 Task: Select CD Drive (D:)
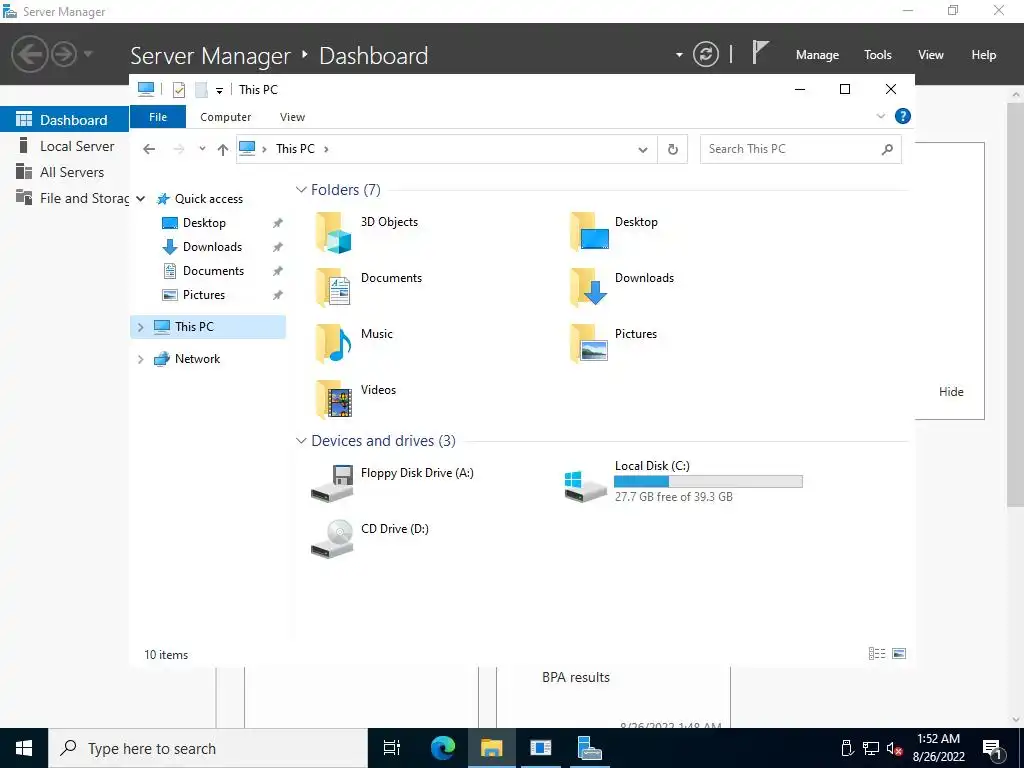coord(370,539)
